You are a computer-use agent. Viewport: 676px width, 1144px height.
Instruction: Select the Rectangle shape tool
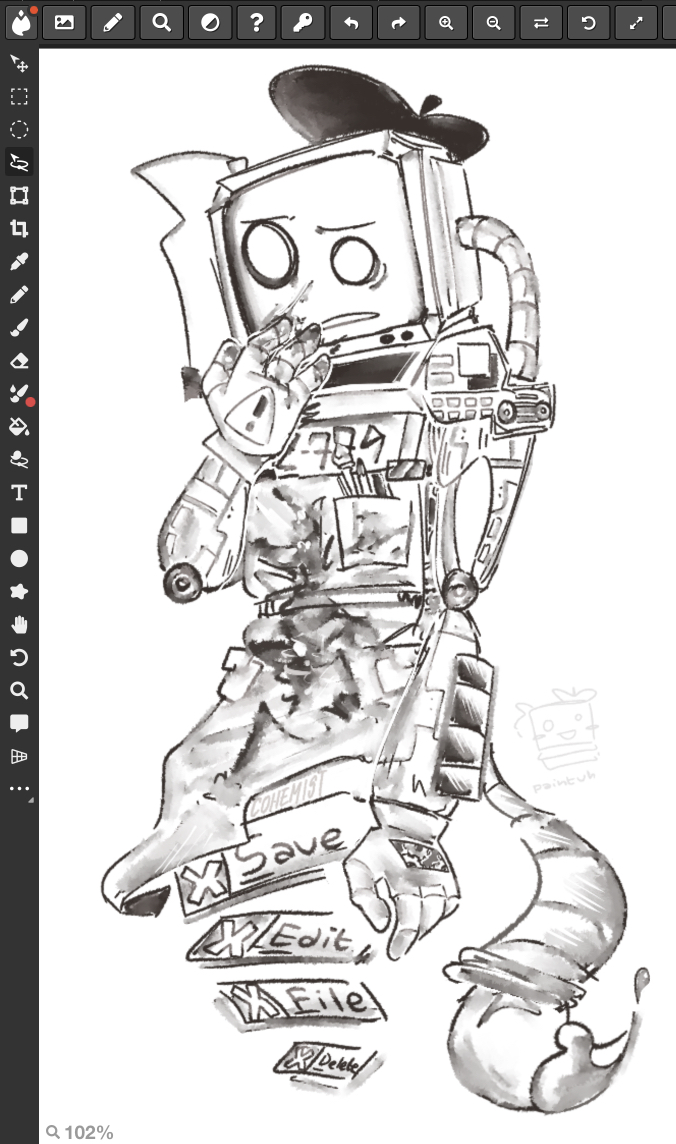pyautogui.click(x=19, y=525)
